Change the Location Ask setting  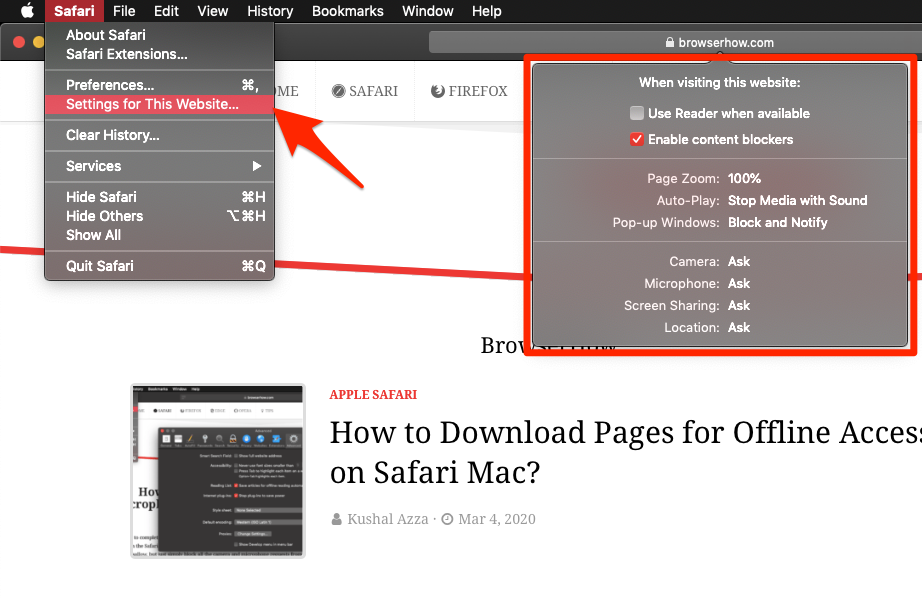tap(739, 327)
